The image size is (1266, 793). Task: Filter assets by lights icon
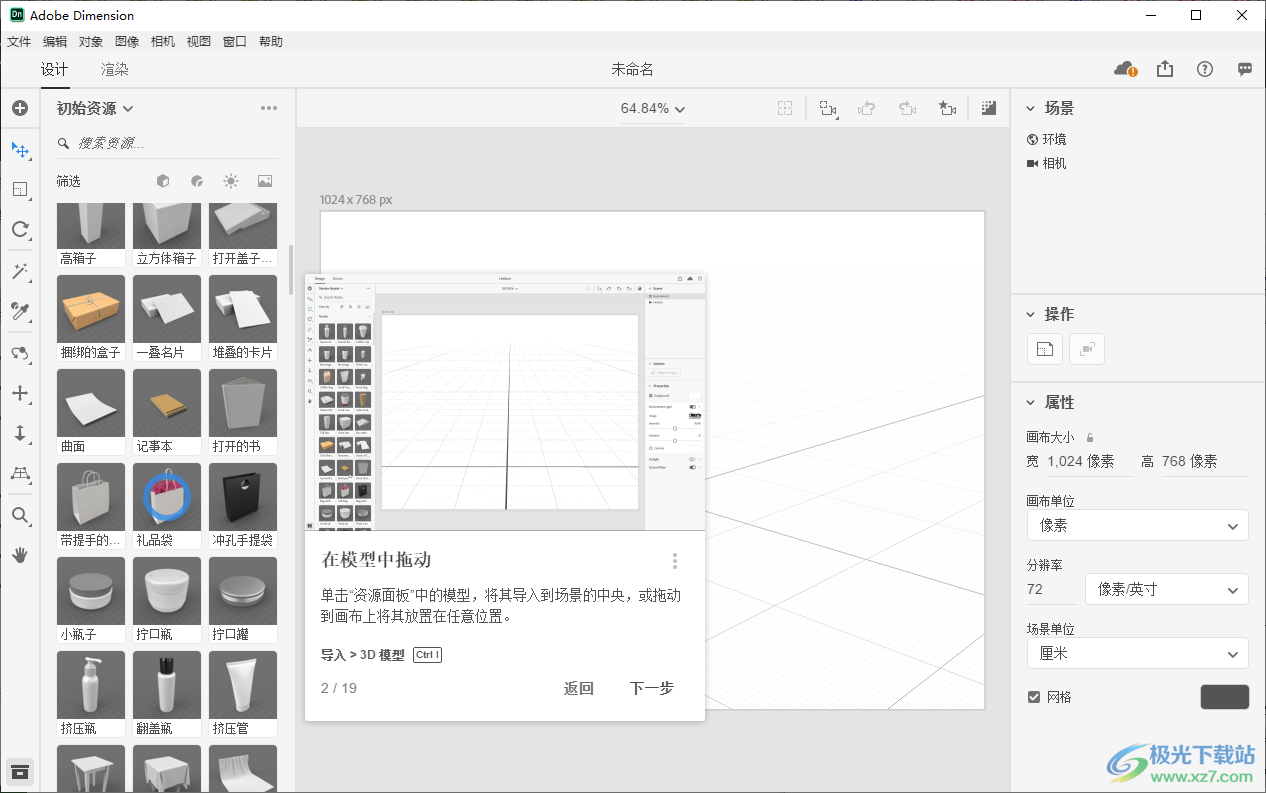click(231, 181)
